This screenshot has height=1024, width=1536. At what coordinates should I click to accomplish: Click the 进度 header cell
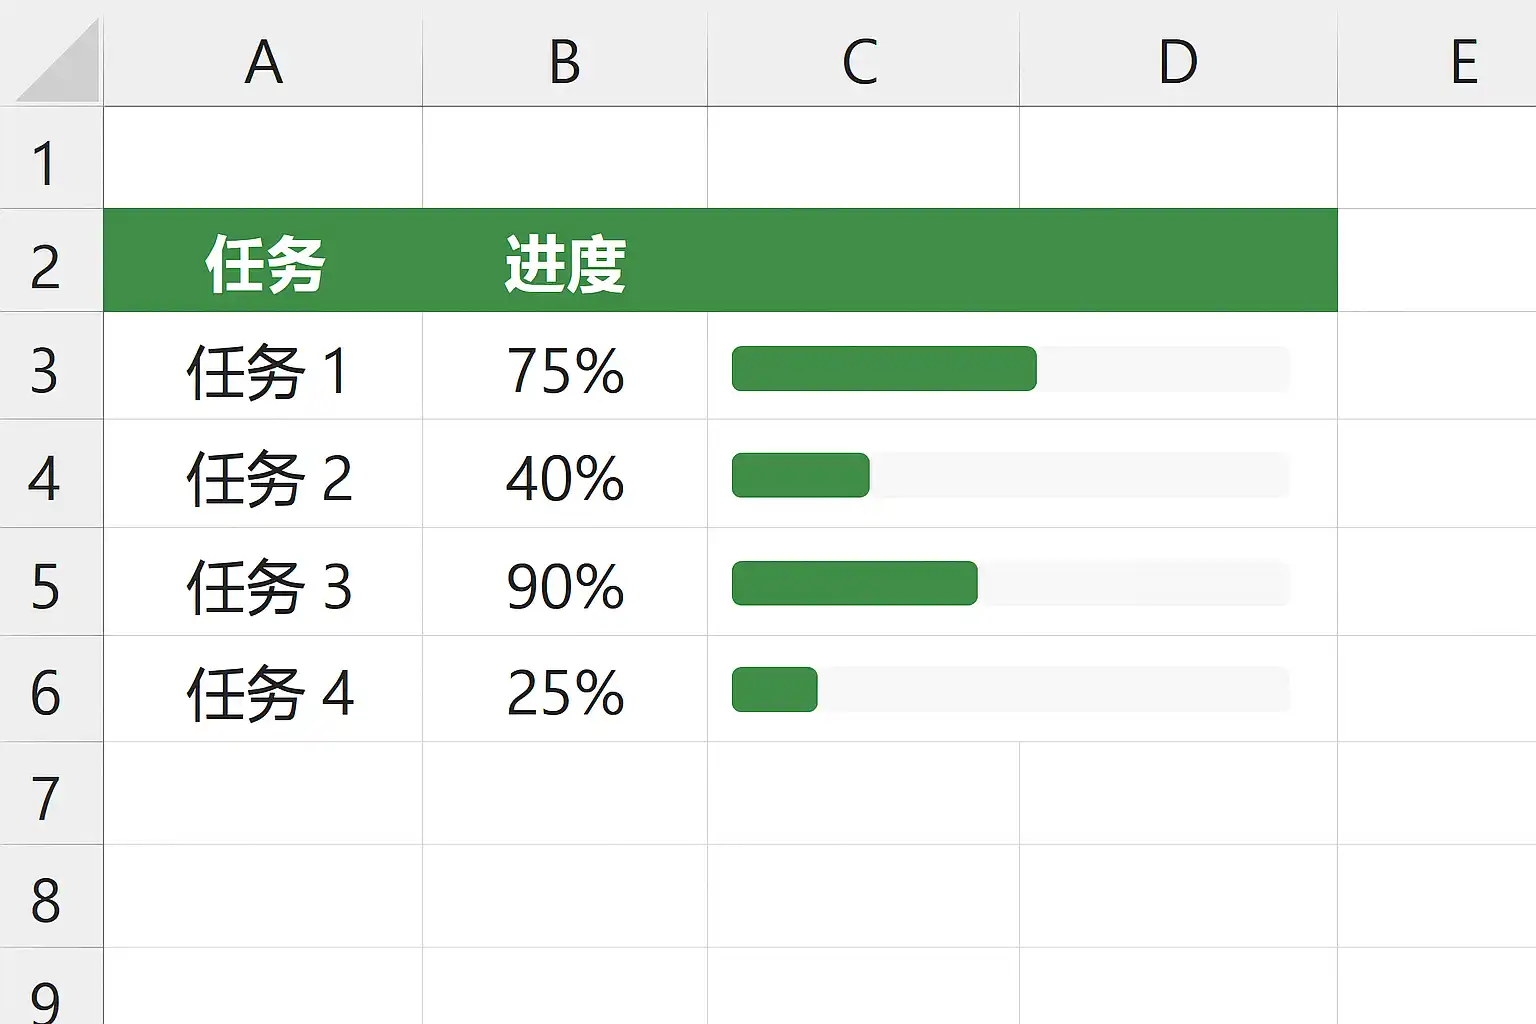[565, 265]
